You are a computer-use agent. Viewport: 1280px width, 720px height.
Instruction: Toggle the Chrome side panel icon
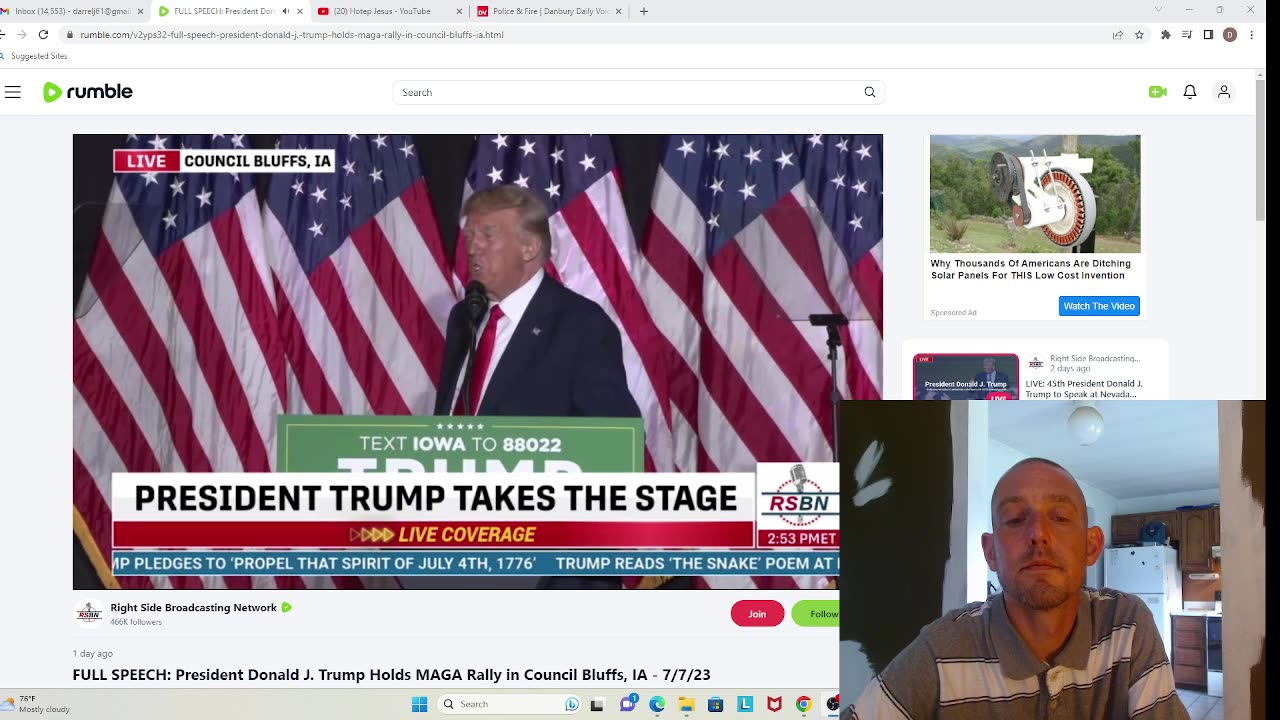1208,34
